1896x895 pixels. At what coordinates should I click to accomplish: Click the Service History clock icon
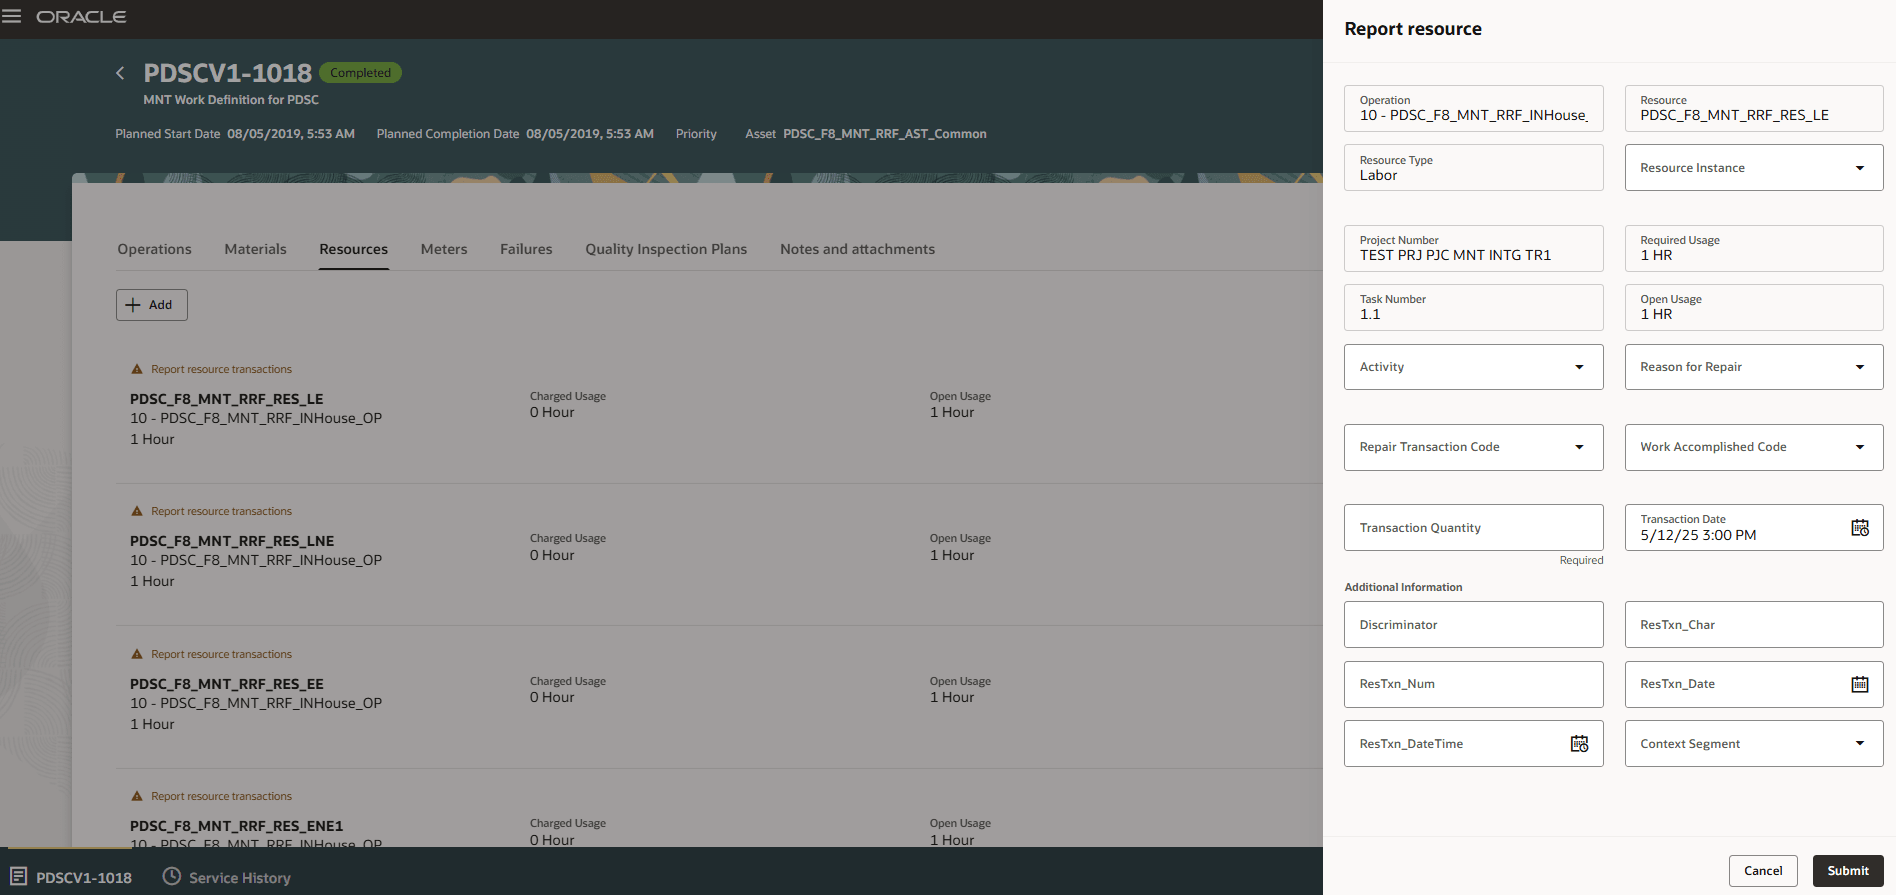pos(172,877)
